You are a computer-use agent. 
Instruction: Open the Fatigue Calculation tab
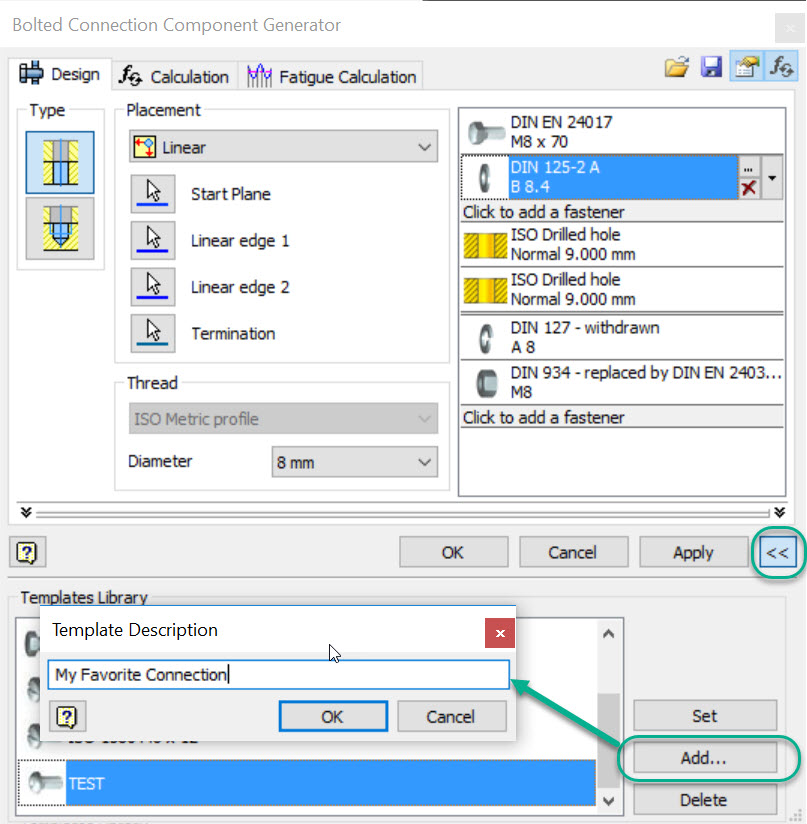[x=331, y=77]
